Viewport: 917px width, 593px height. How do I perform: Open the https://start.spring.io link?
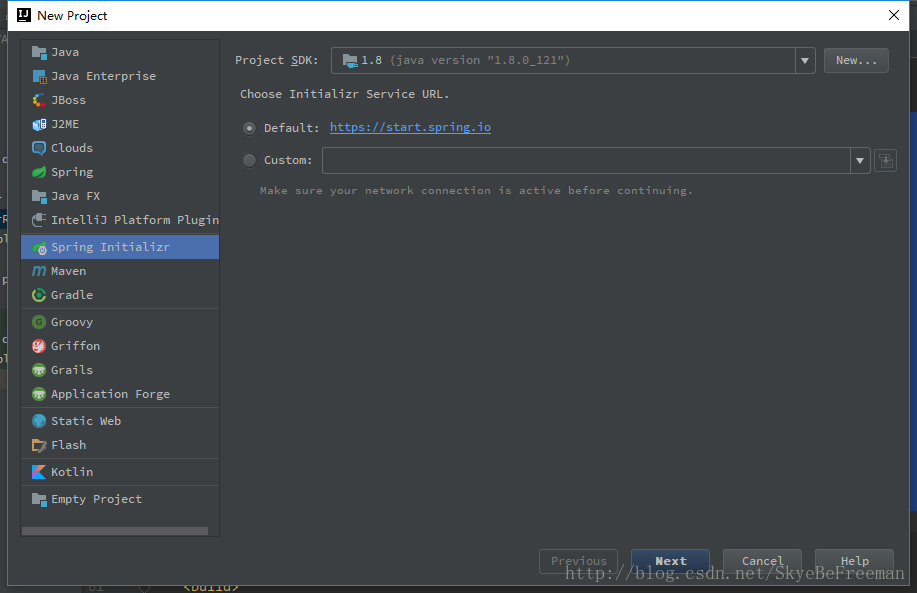pos(410,127)
